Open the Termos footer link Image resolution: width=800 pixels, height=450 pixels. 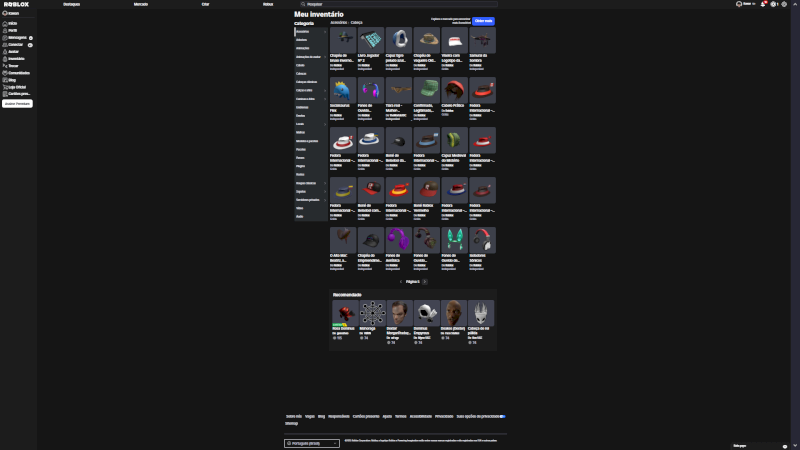(401, 416)
